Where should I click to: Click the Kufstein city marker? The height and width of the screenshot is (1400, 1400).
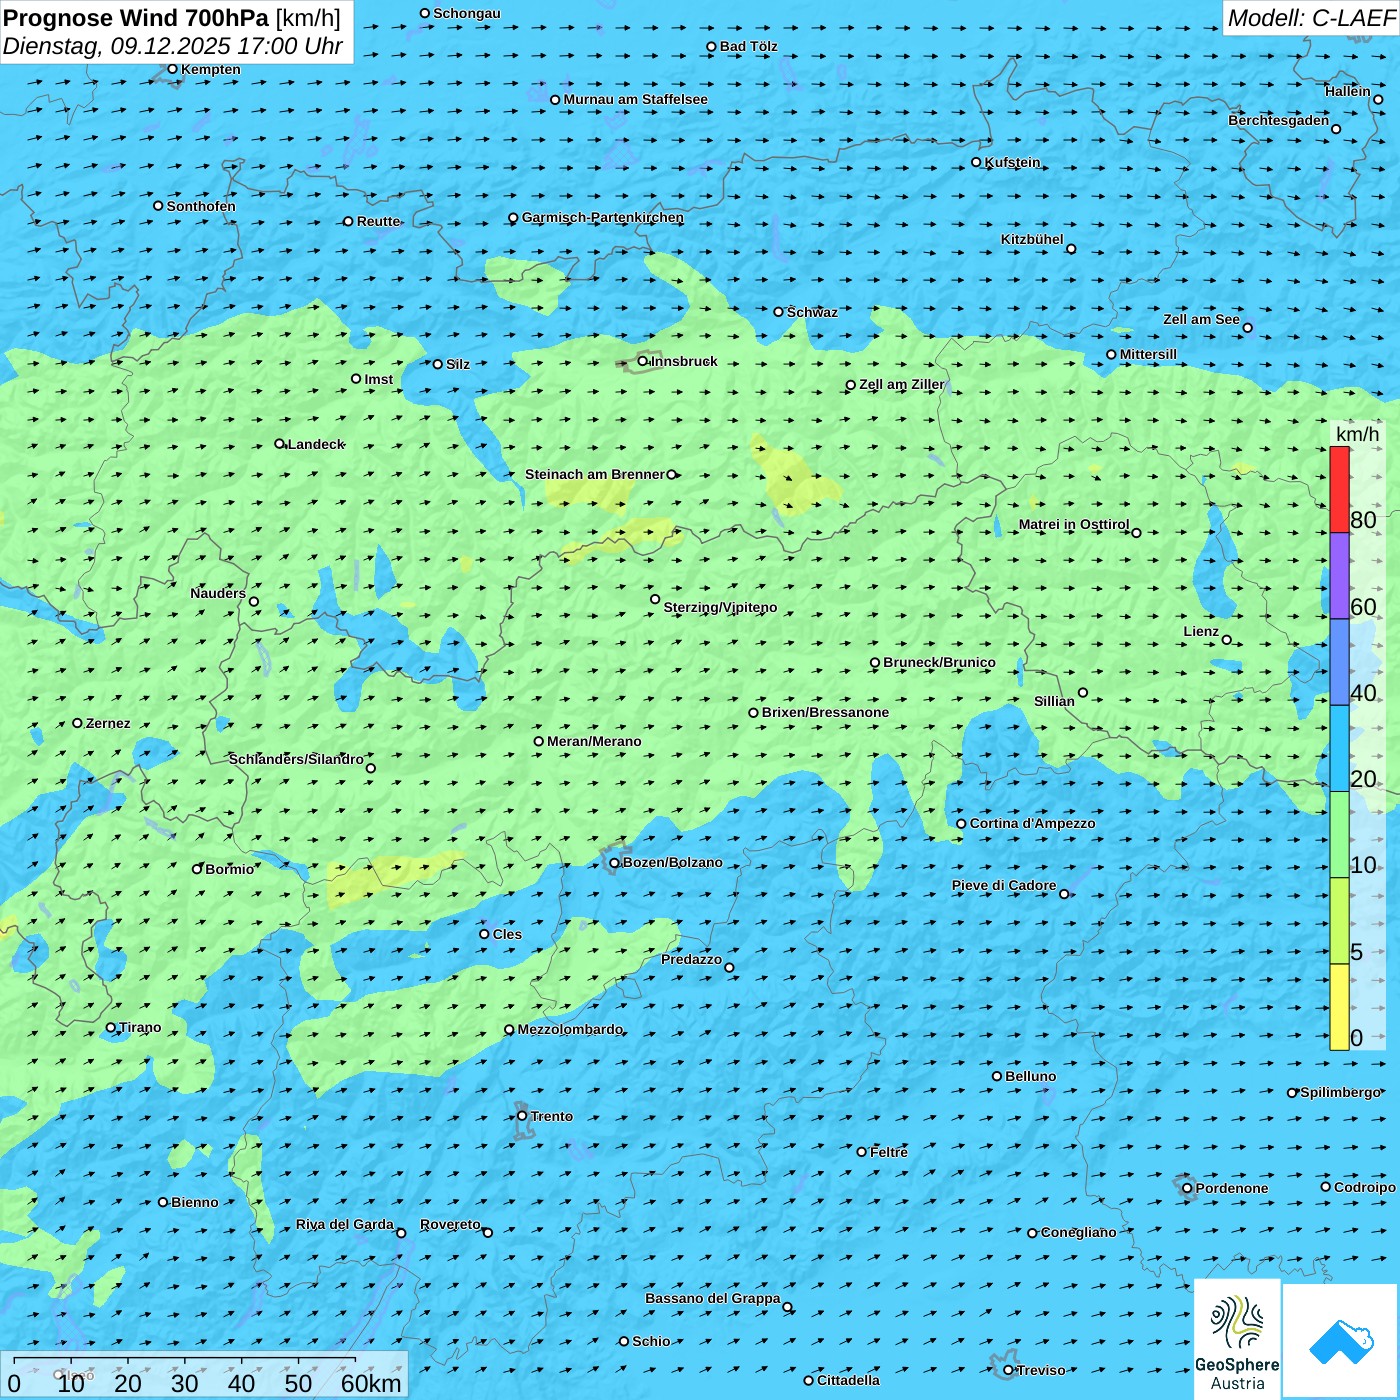pos(976,162)
